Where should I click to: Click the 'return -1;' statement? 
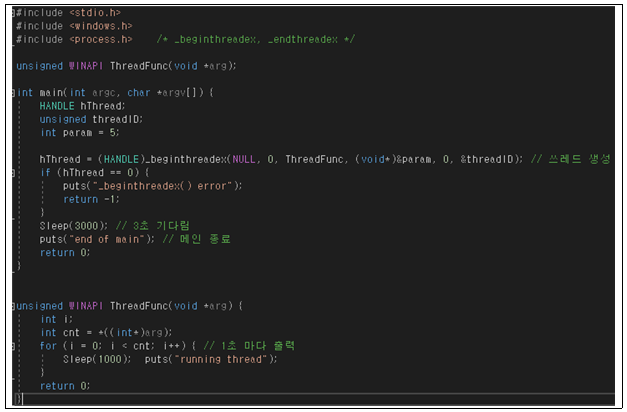click(91, 199)
